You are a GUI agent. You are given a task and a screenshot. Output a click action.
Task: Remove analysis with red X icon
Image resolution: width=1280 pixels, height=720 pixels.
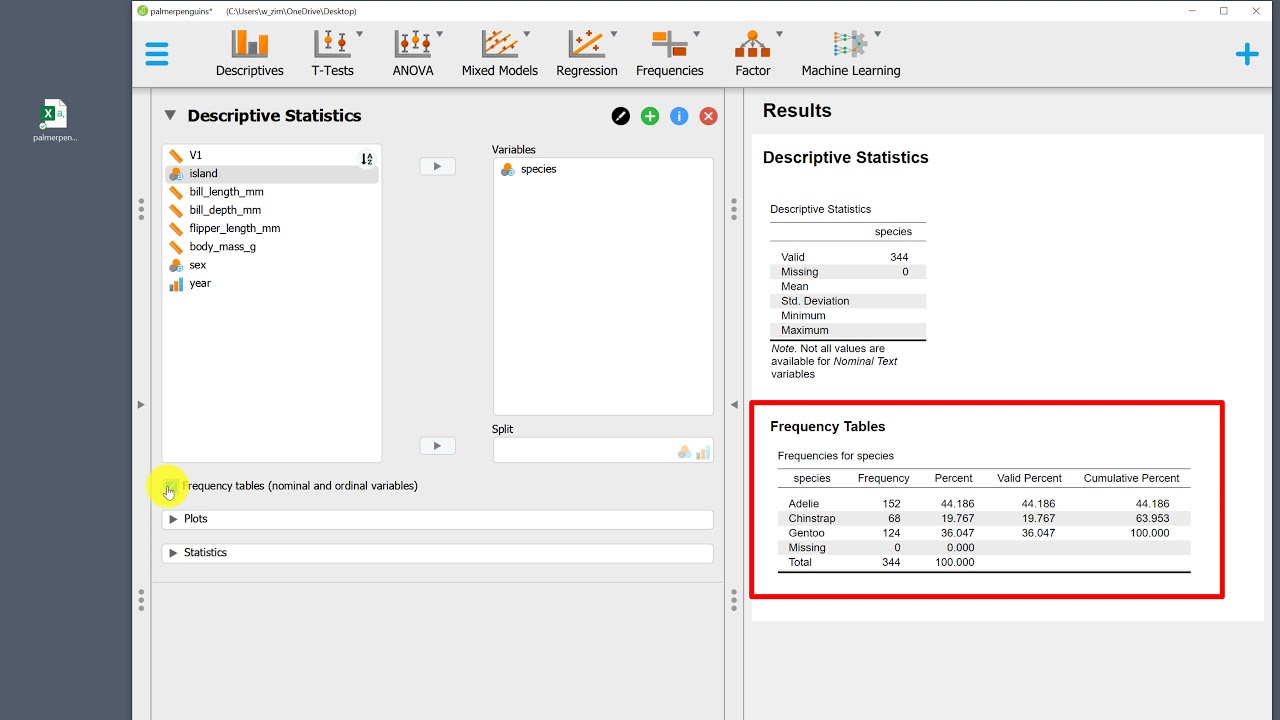pos(708,115)
